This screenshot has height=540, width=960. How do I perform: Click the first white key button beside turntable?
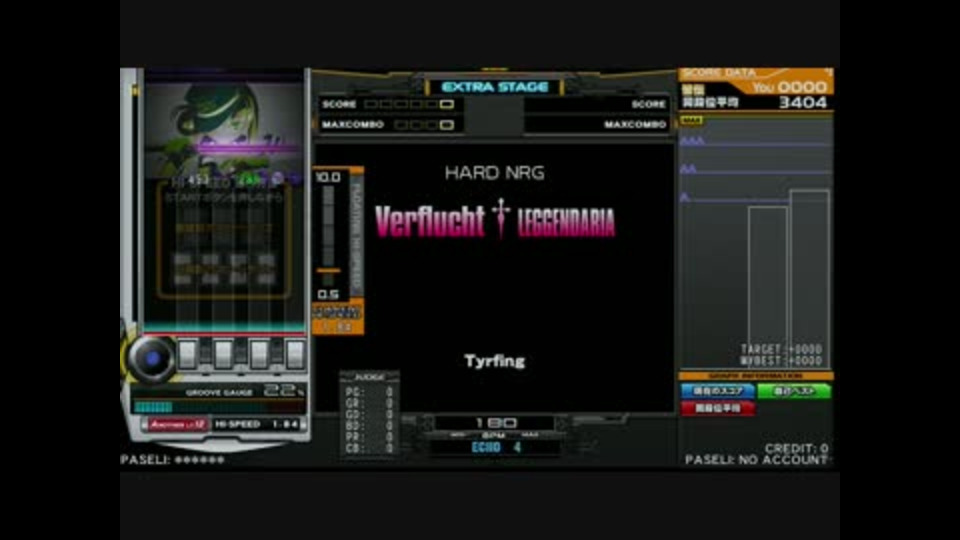tap(187, 354)
